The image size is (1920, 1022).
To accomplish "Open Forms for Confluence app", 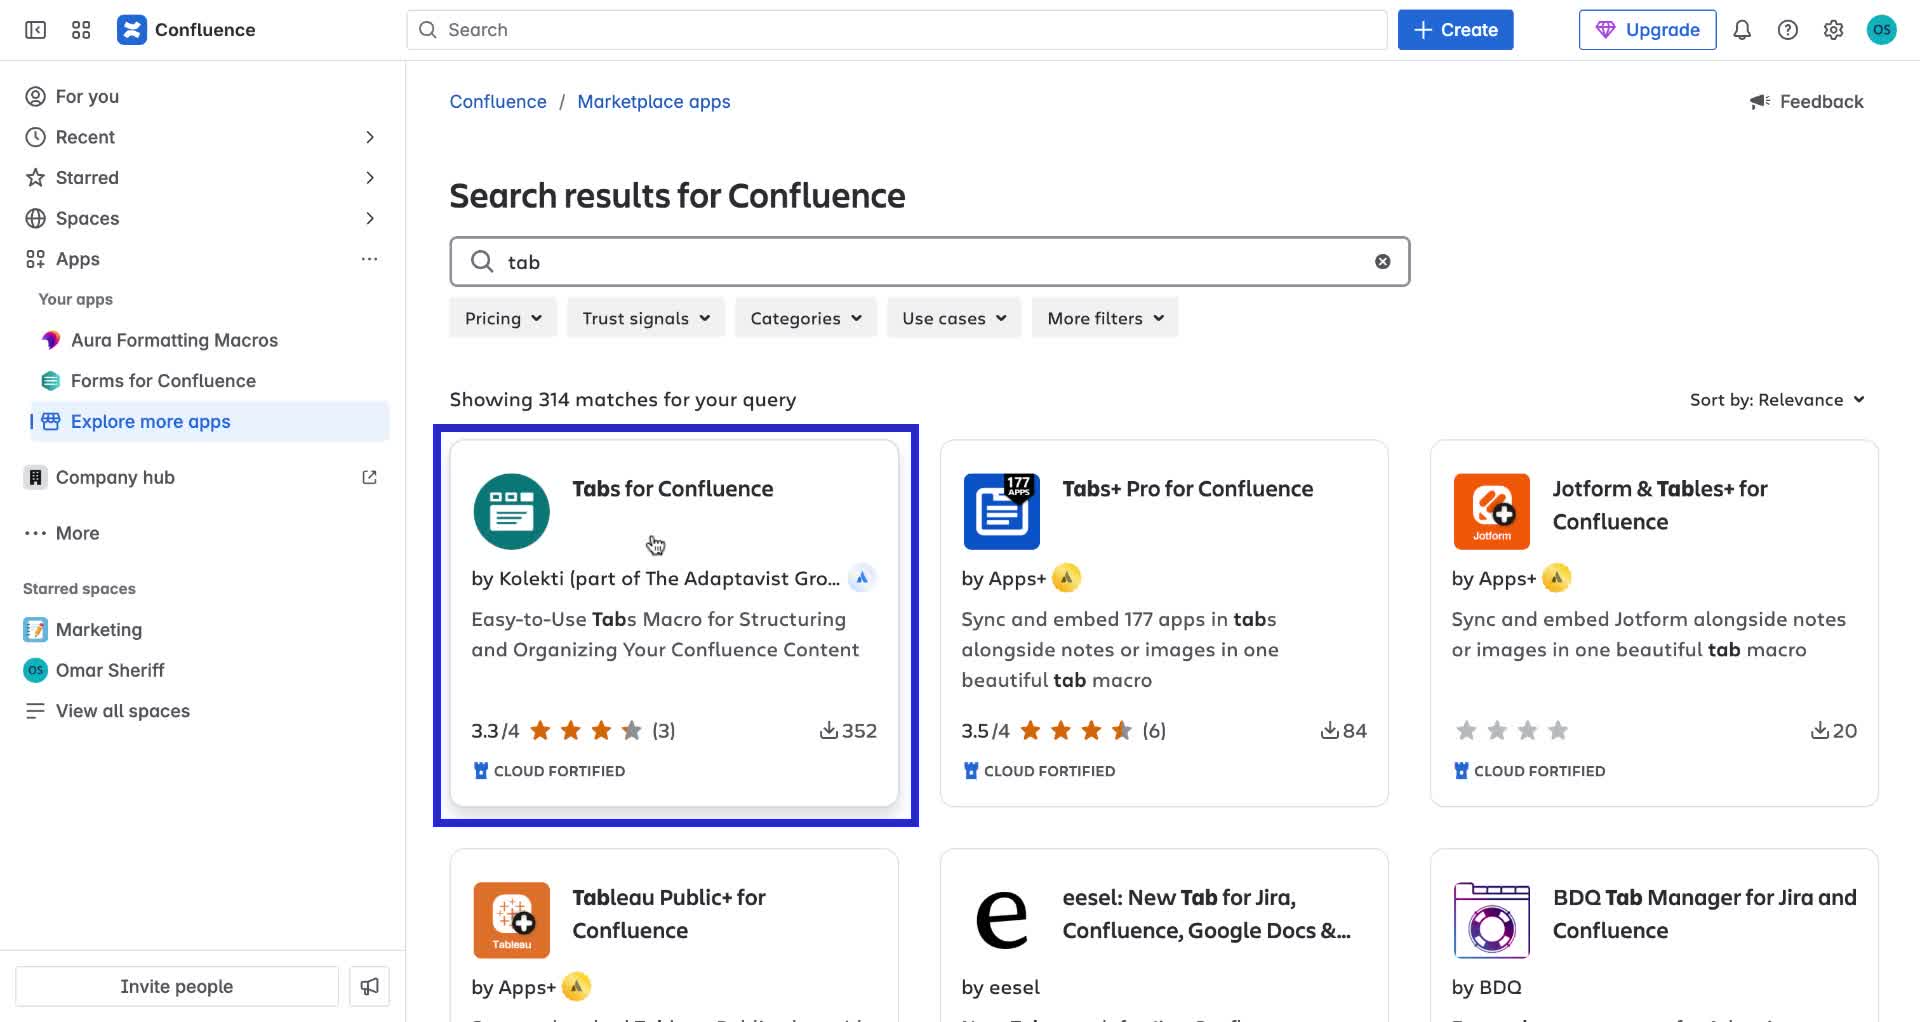I will 163,381.
